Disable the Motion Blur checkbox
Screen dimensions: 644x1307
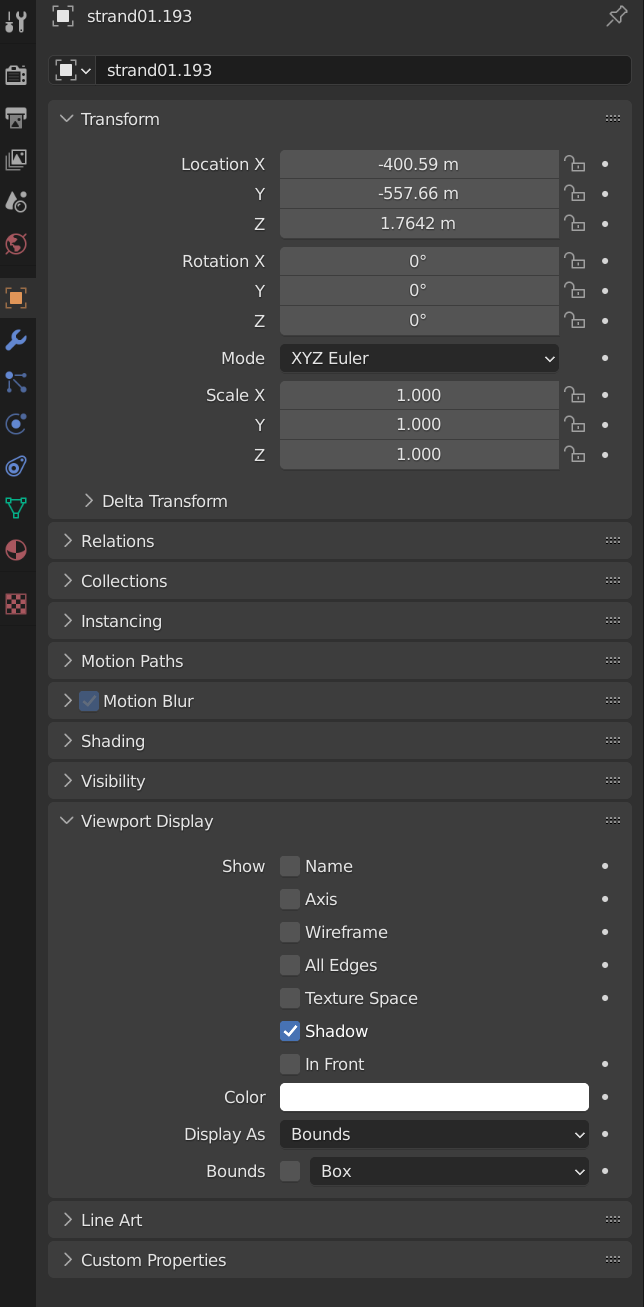click(x=89, y=701)
